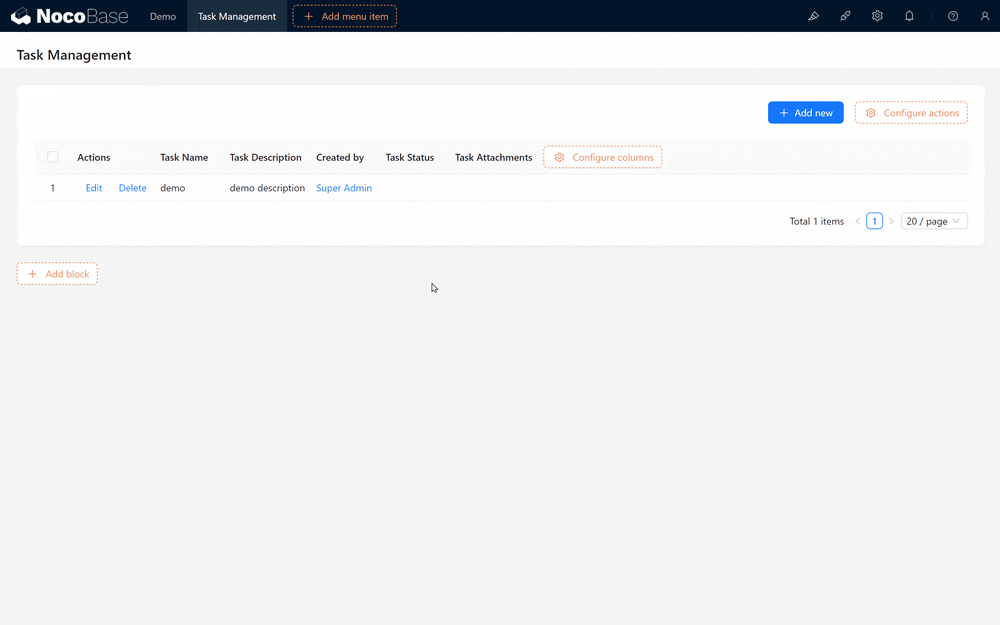The height and width of the screenshot is (625, 1000).
Task: Click the Created by column header
Action: coord(340,158)
